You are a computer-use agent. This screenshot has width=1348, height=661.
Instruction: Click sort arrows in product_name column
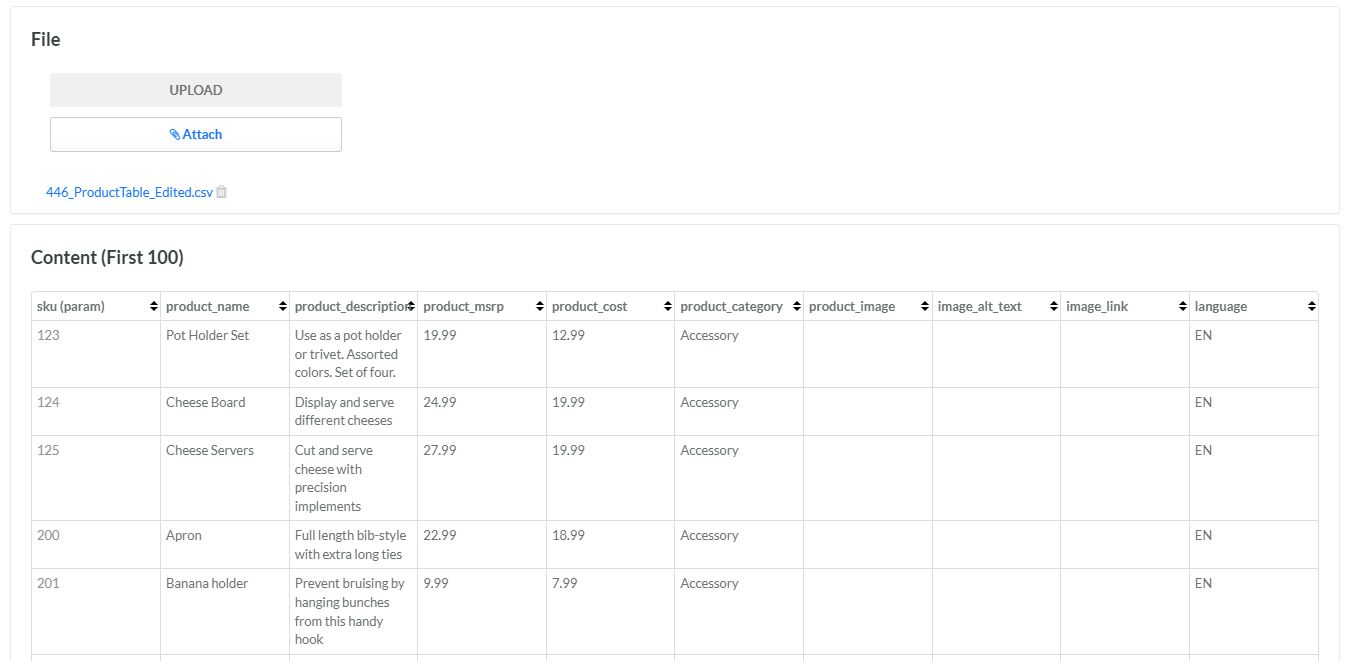(282, 307)
